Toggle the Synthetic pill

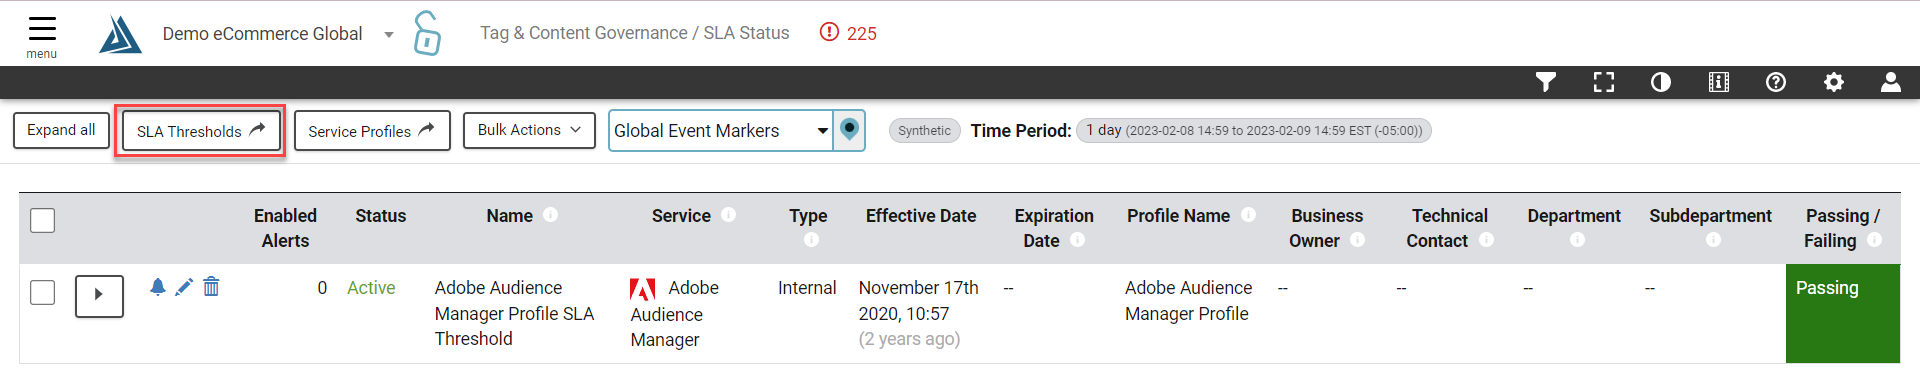924,130
